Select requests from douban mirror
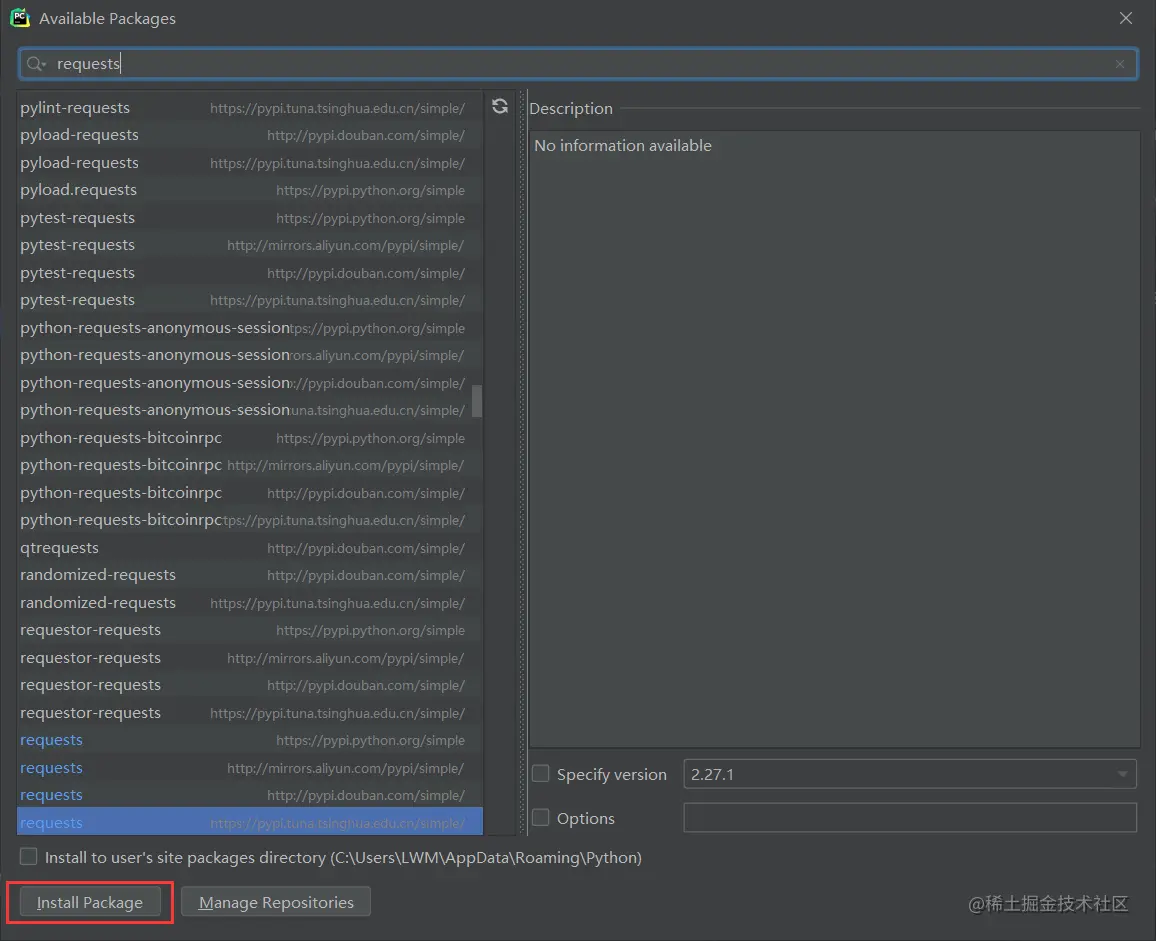The height and width of the screenshot is (941, 1156). (x=250, y=795)
